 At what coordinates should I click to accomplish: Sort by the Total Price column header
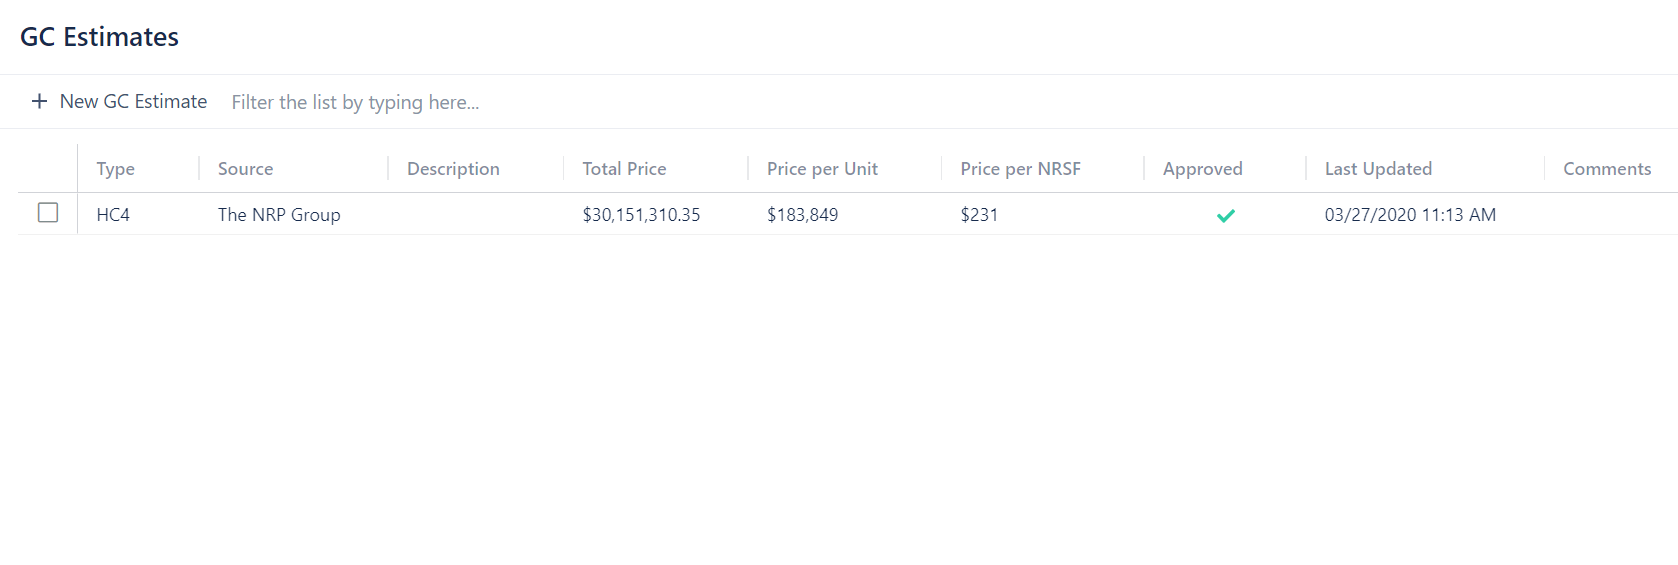(x=624, y=169)
